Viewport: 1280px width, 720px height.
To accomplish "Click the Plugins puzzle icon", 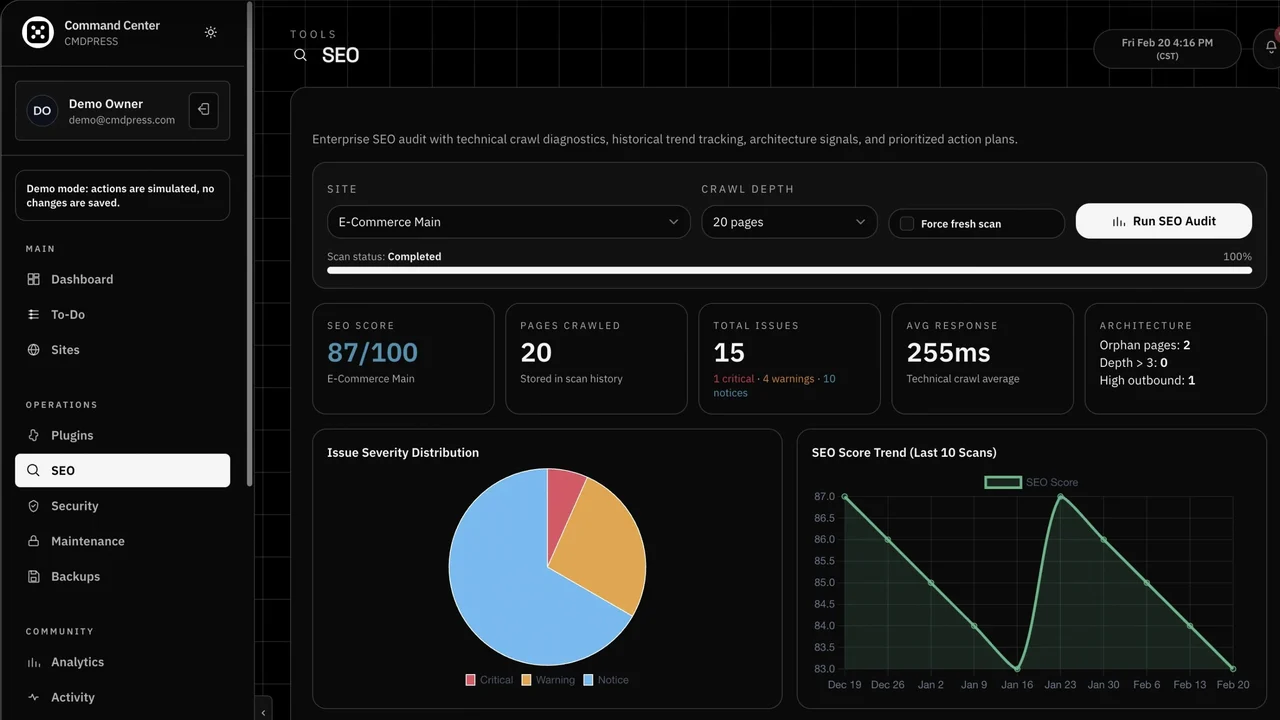I will 33,435.
